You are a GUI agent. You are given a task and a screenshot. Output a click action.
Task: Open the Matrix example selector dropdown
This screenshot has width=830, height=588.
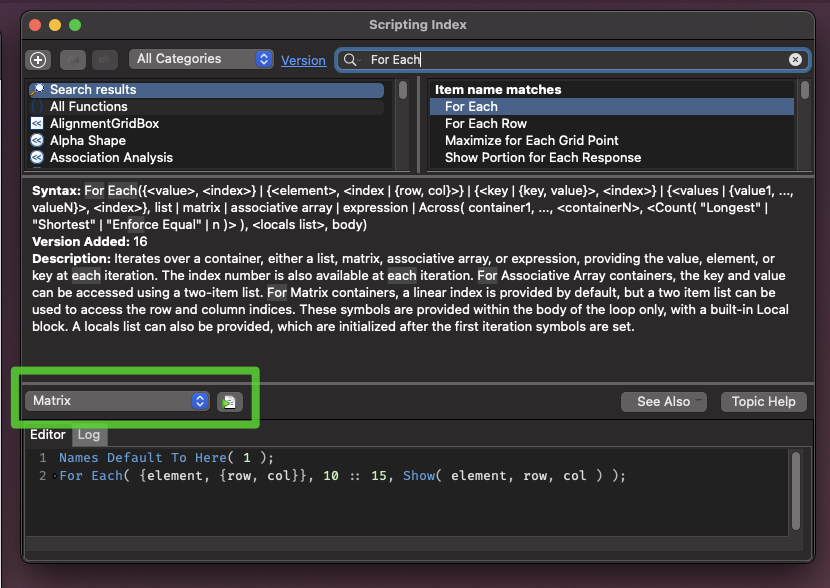click(x=116, y=401)
